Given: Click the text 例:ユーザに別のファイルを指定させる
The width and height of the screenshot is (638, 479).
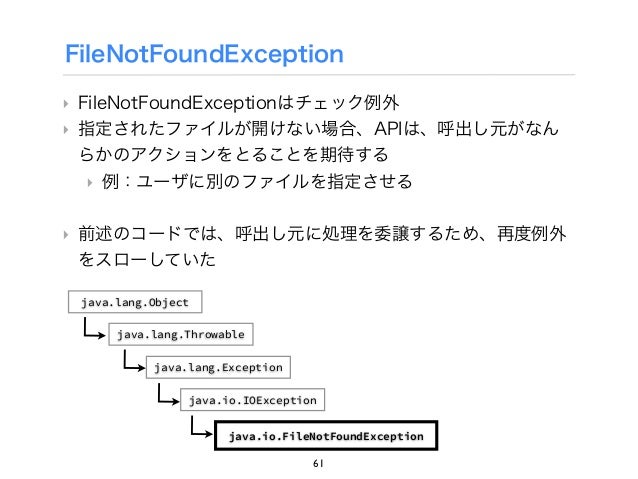Looking at the screenshot, I should tap(257, 182).
